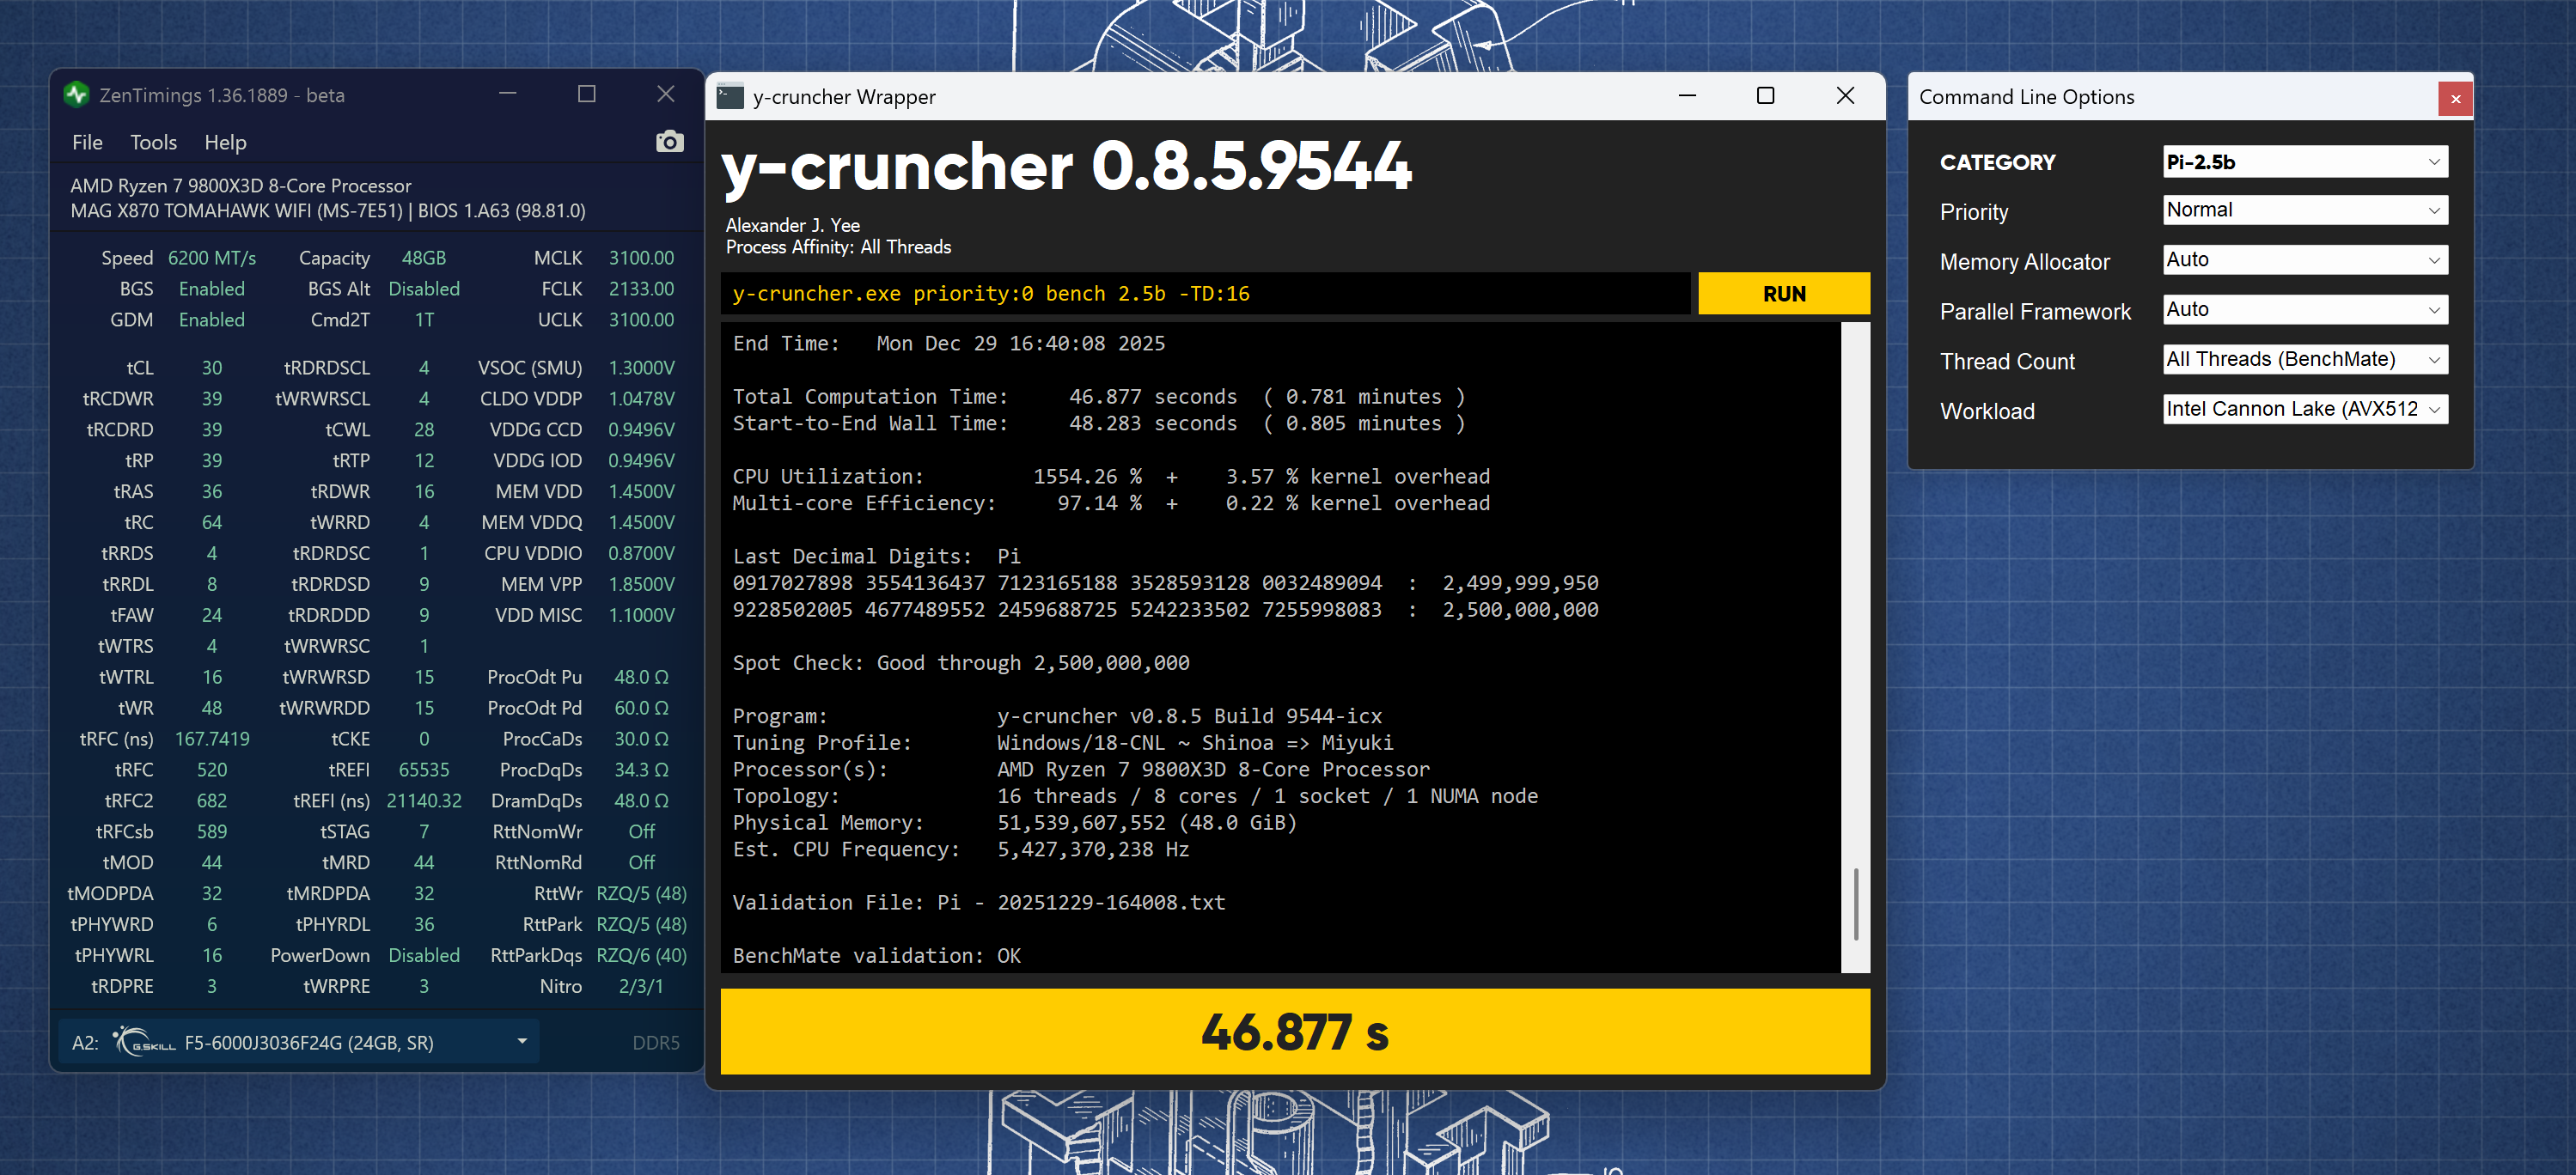Click the Process Affinity: All Threads text
This screenshot has width=2576, height=1175.
pos(838,247)
